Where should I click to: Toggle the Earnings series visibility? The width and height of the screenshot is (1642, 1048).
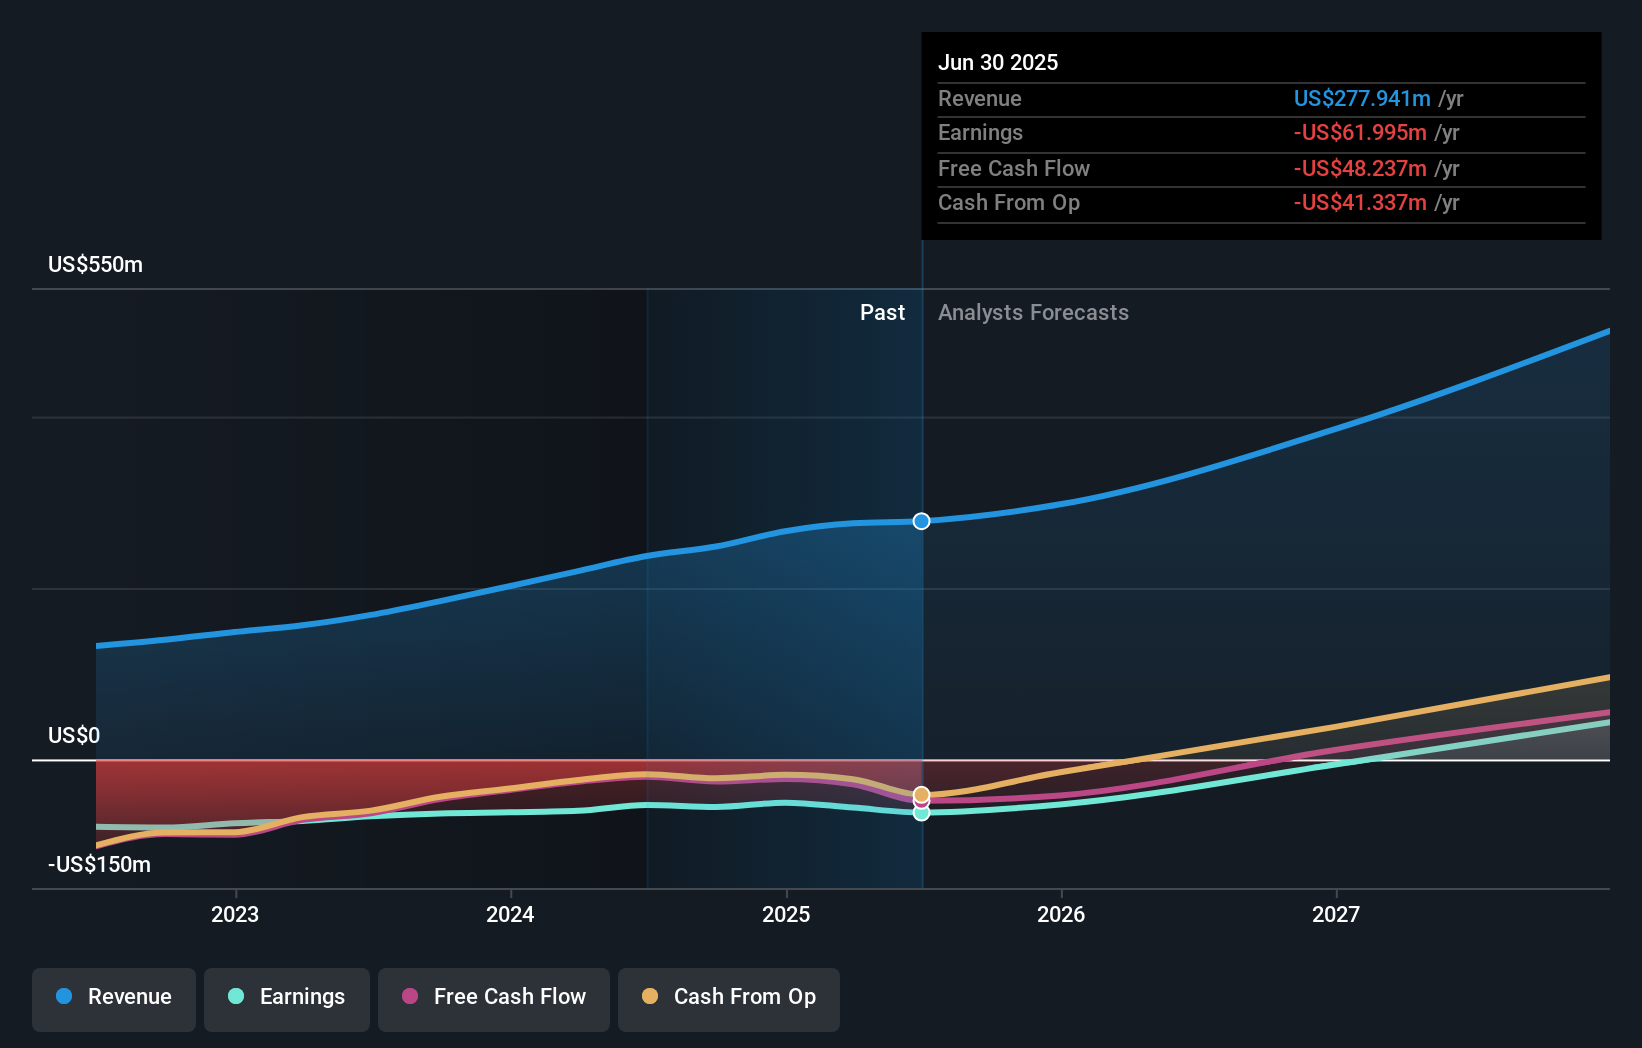tap(286, 999)
